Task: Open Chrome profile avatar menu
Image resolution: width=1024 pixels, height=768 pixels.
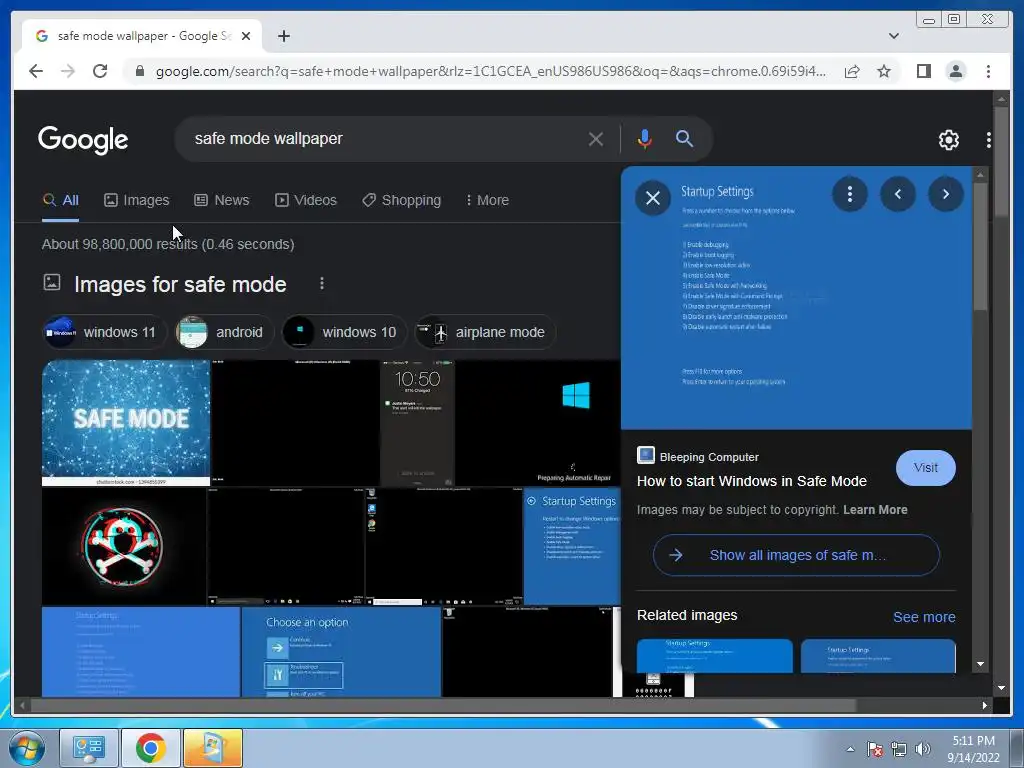Action: tap(955, 71)
